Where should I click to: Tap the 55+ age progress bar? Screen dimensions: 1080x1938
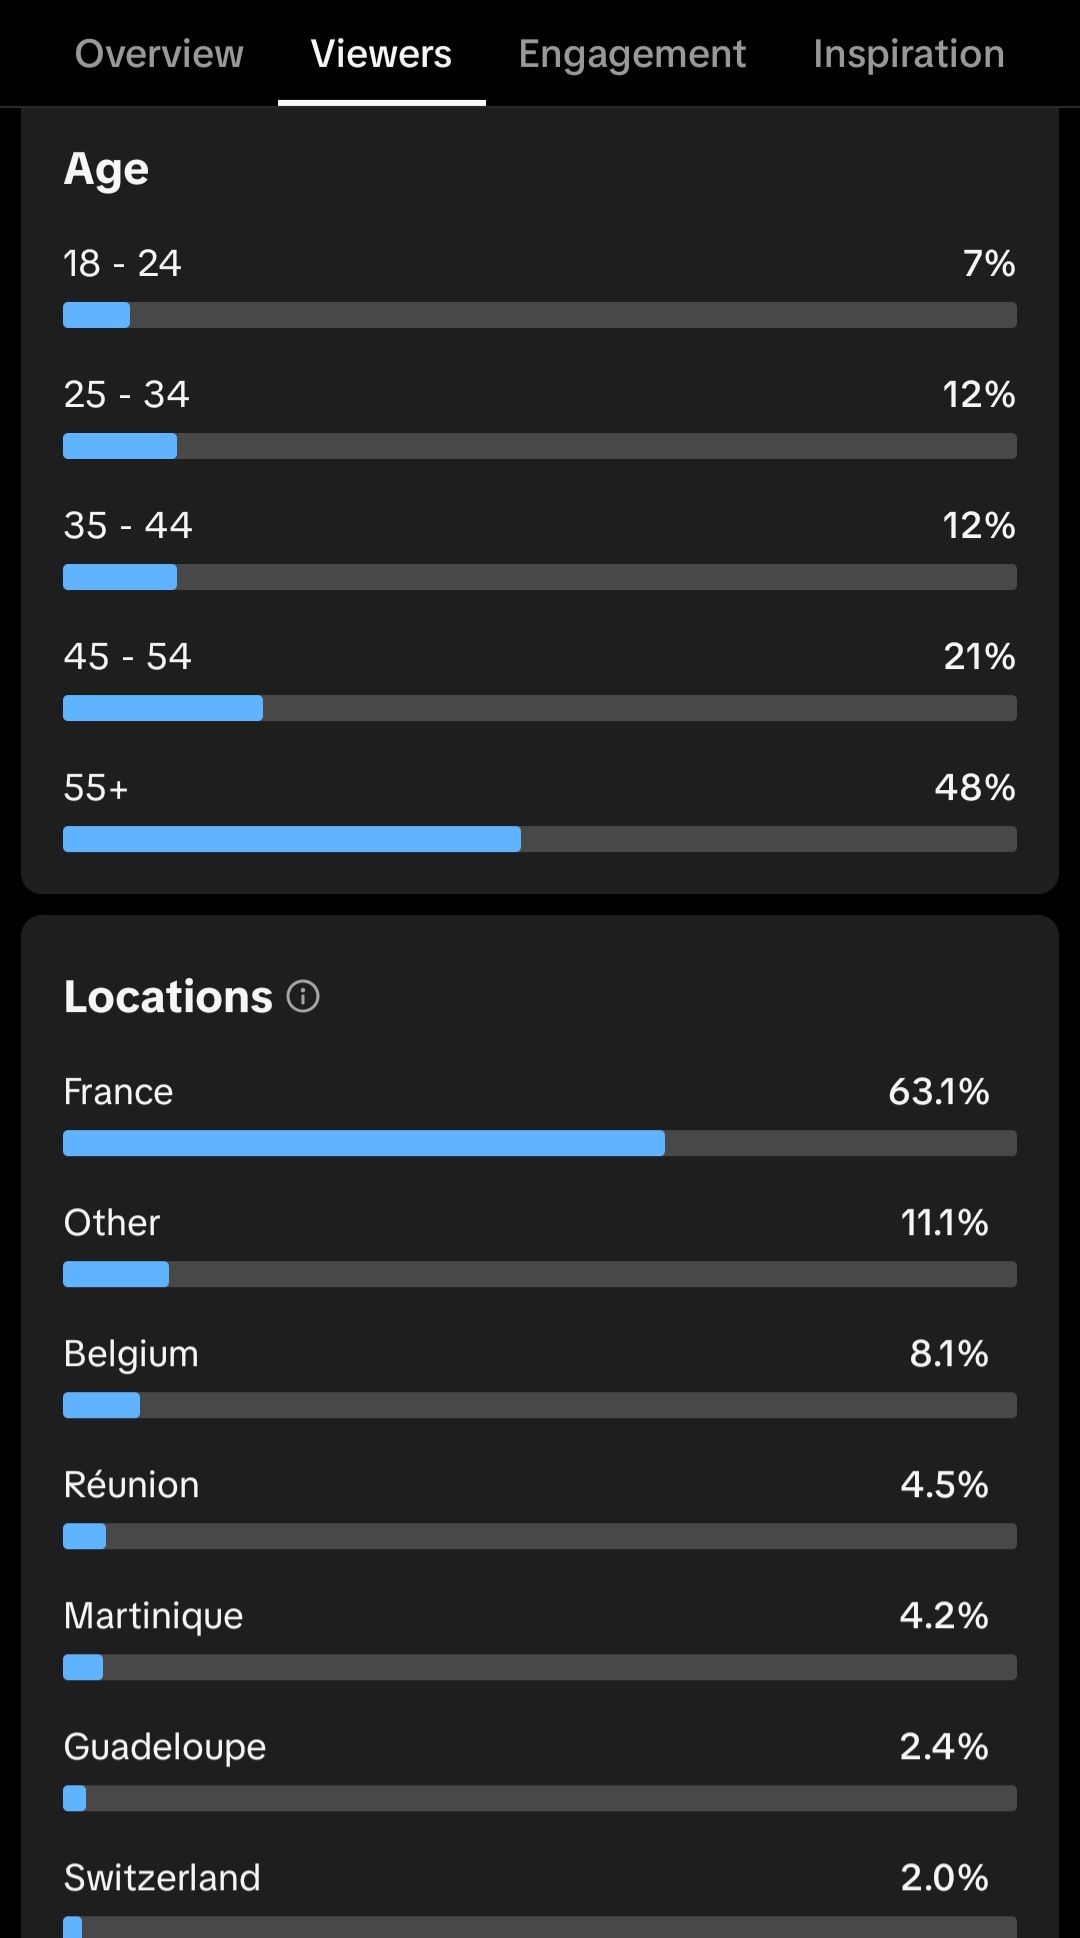540,839
